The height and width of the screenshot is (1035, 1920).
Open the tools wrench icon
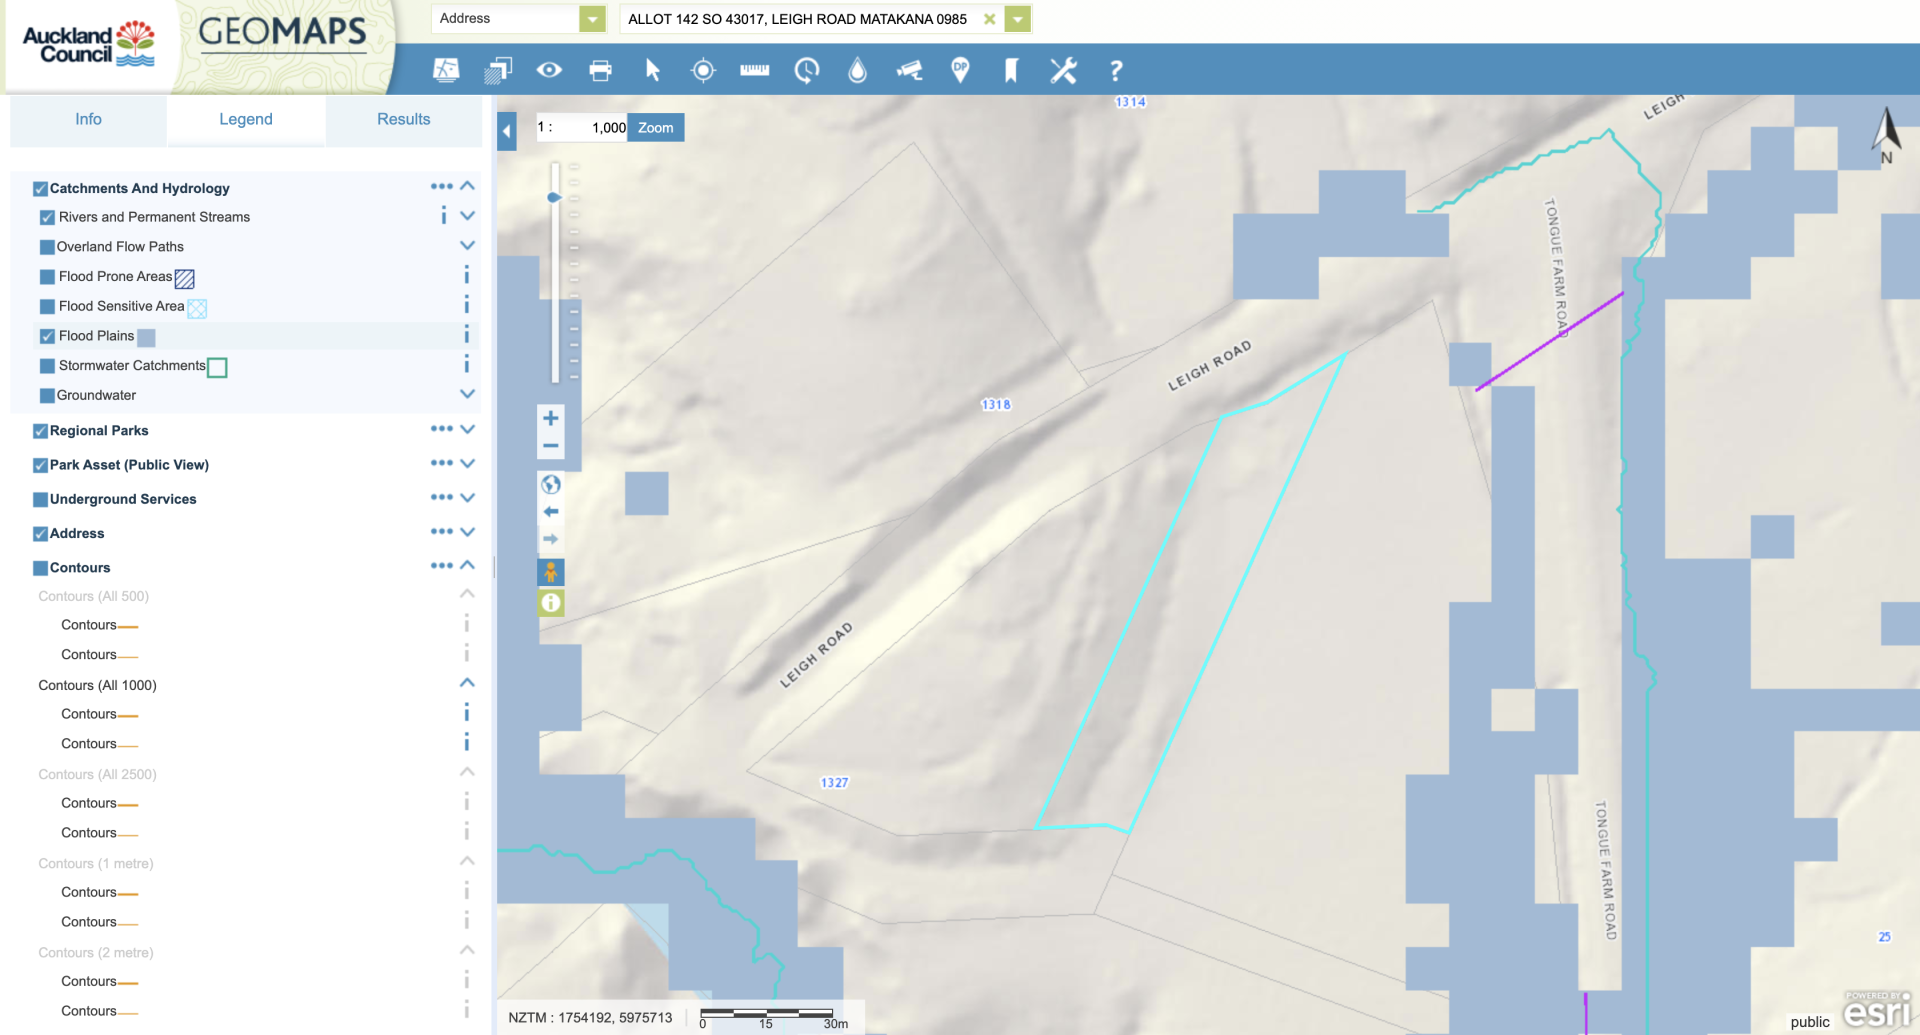(x=1063, y=70)
